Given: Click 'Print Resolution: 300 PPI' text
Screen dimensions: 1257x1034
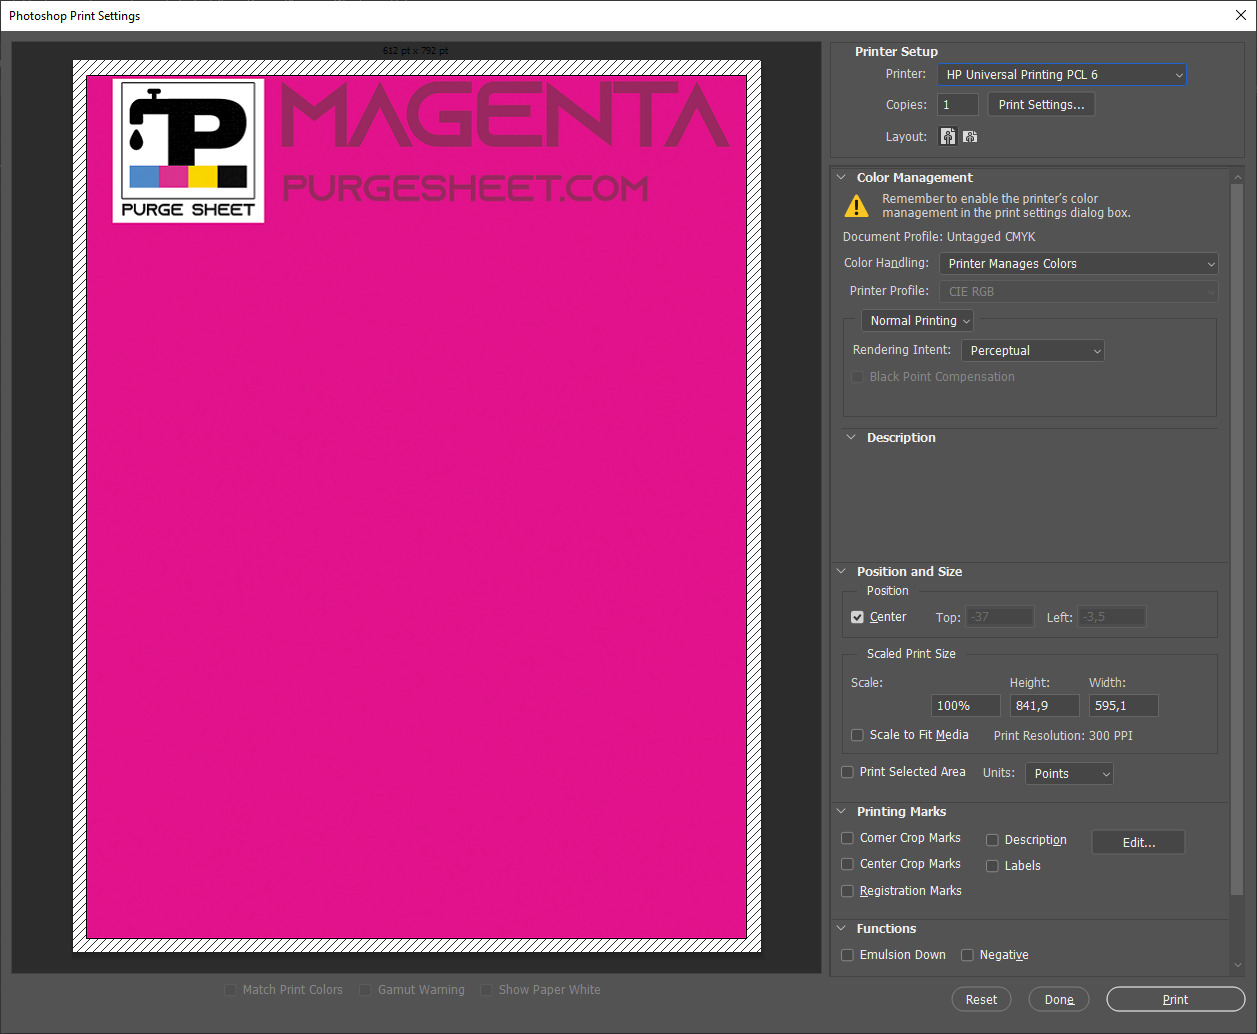Looking at the screenshot, I should tap(1063, 736).
